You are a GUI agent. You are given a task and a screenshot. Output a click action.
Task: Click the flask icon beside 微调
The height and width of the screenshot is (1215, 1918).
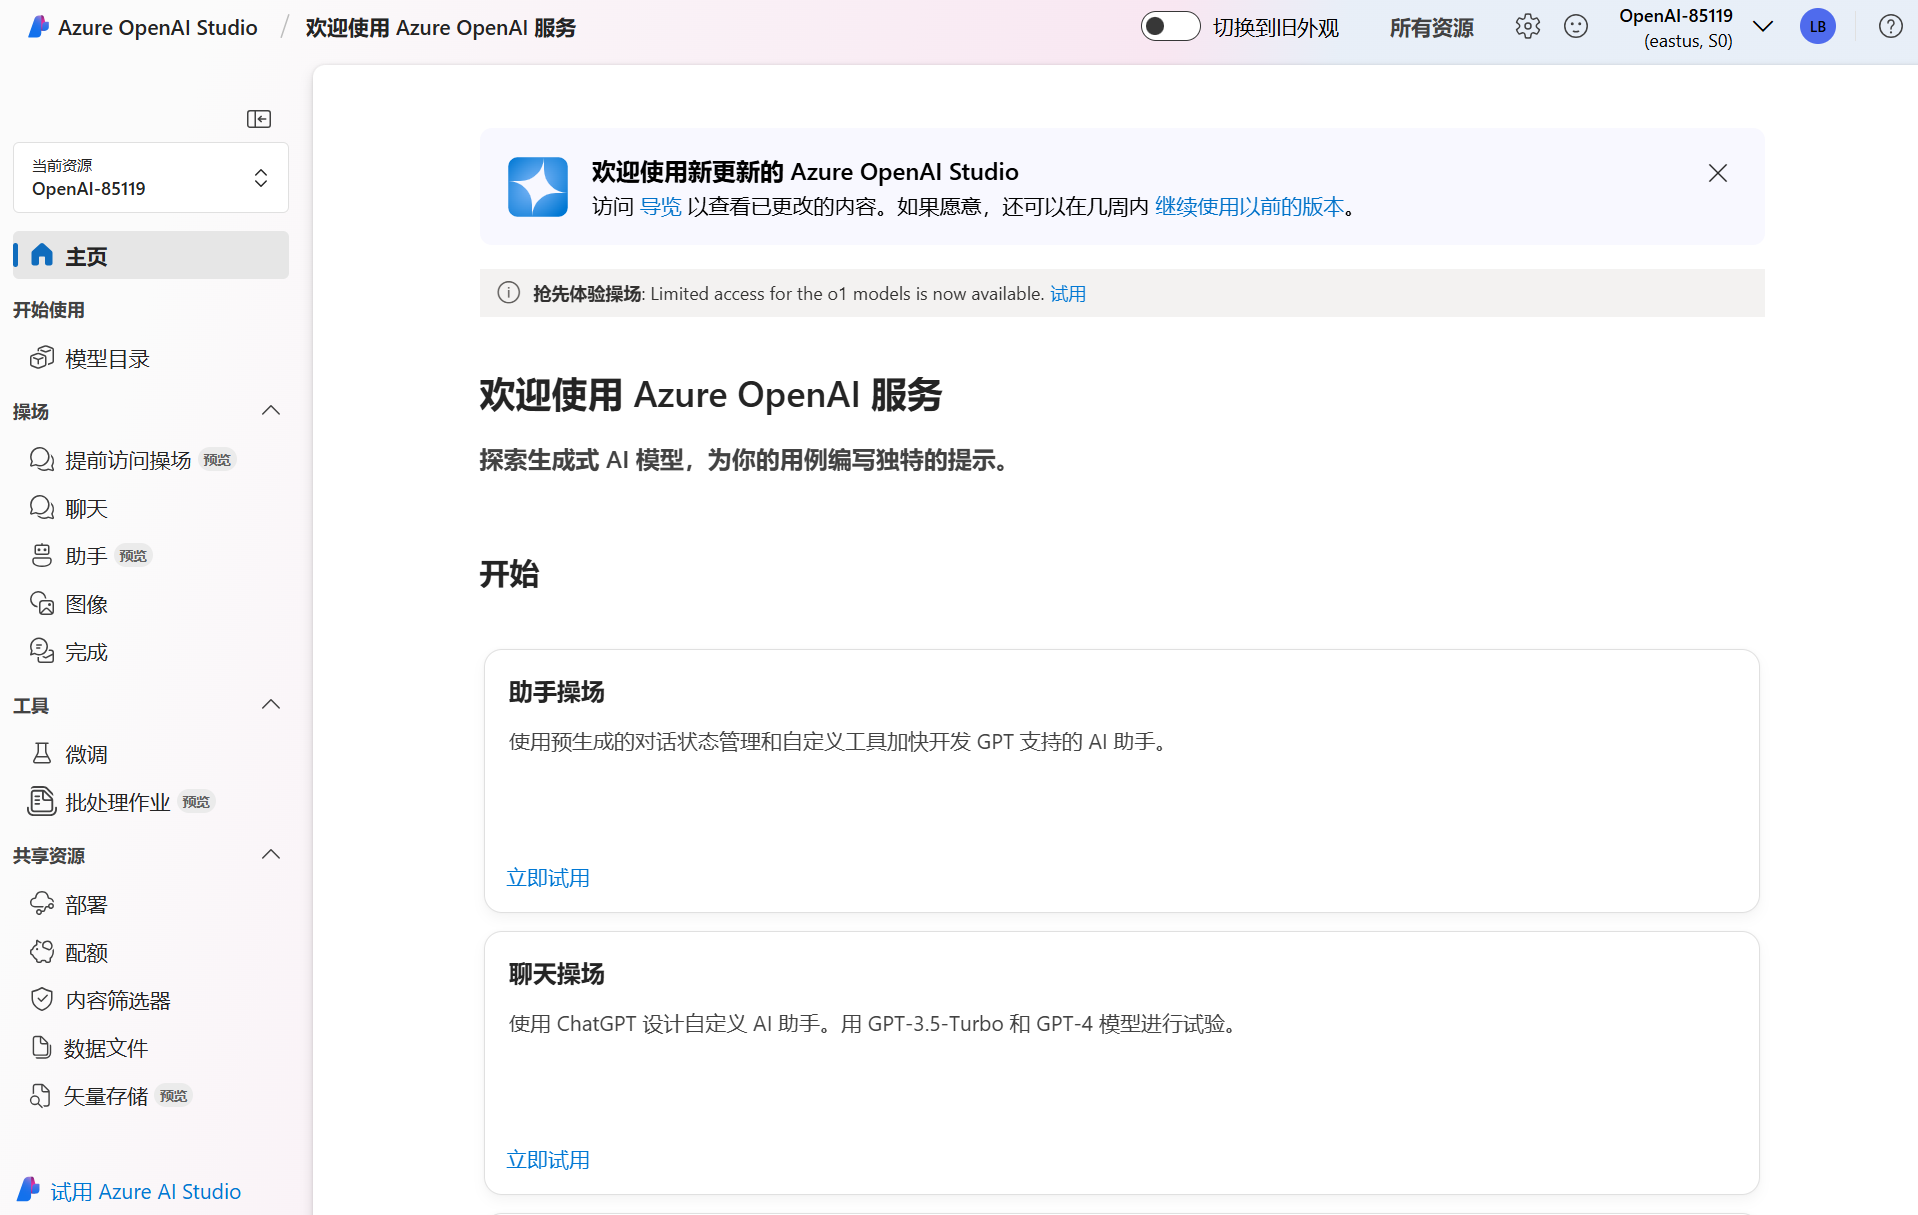point(42,754)
